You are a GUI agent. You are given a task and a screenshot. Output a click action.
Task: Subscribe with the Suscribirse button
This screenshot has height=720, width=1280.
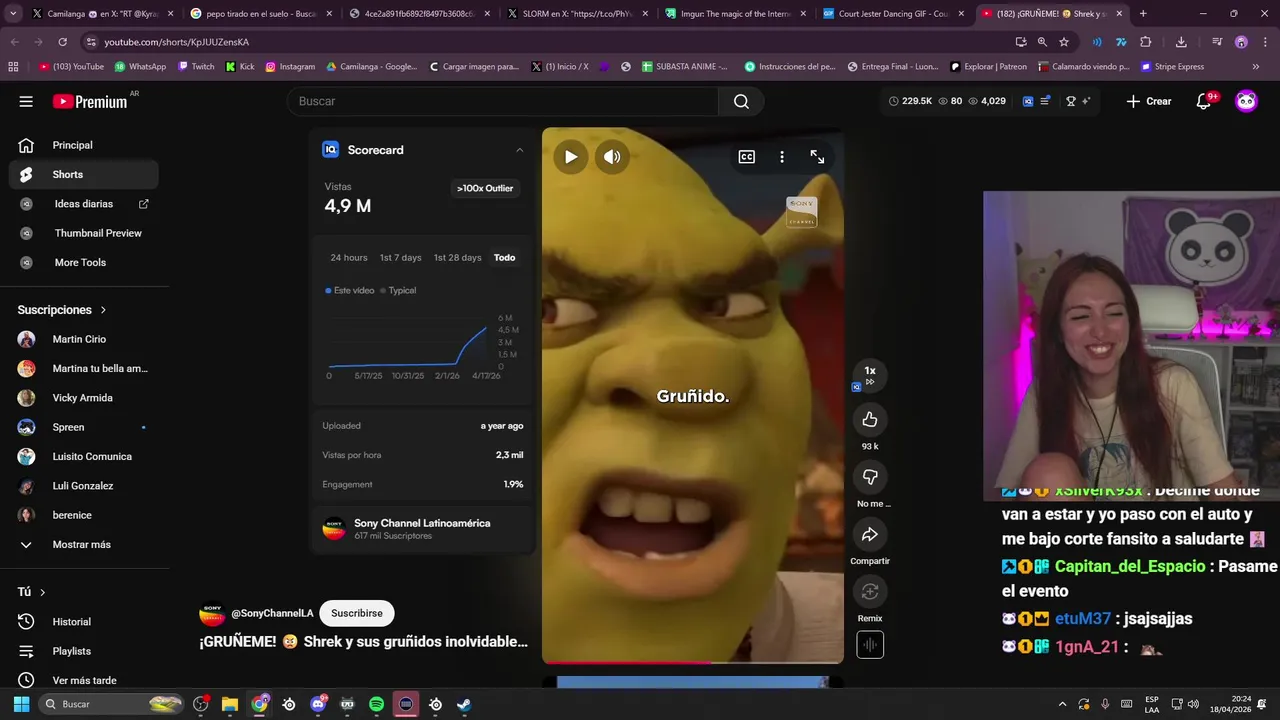click(x=357, y=613)
